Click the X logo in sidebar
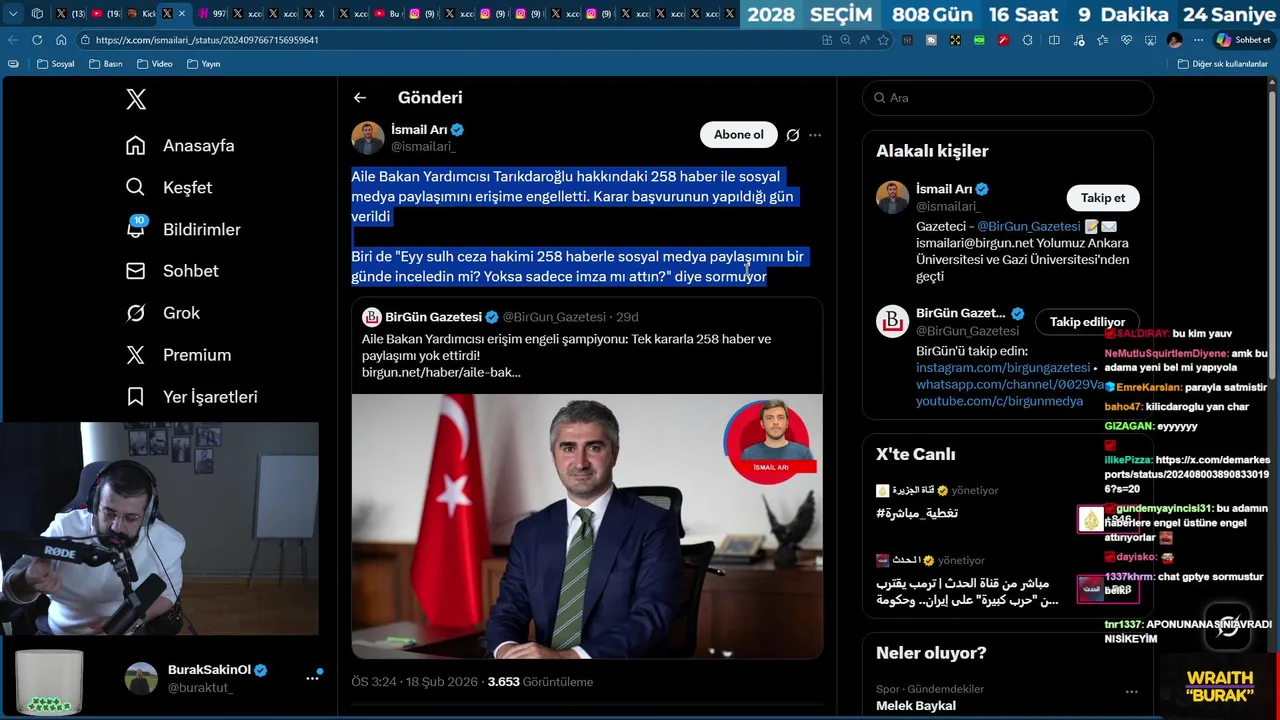This screenshot has height=720, width=1280. coord(136,99)
